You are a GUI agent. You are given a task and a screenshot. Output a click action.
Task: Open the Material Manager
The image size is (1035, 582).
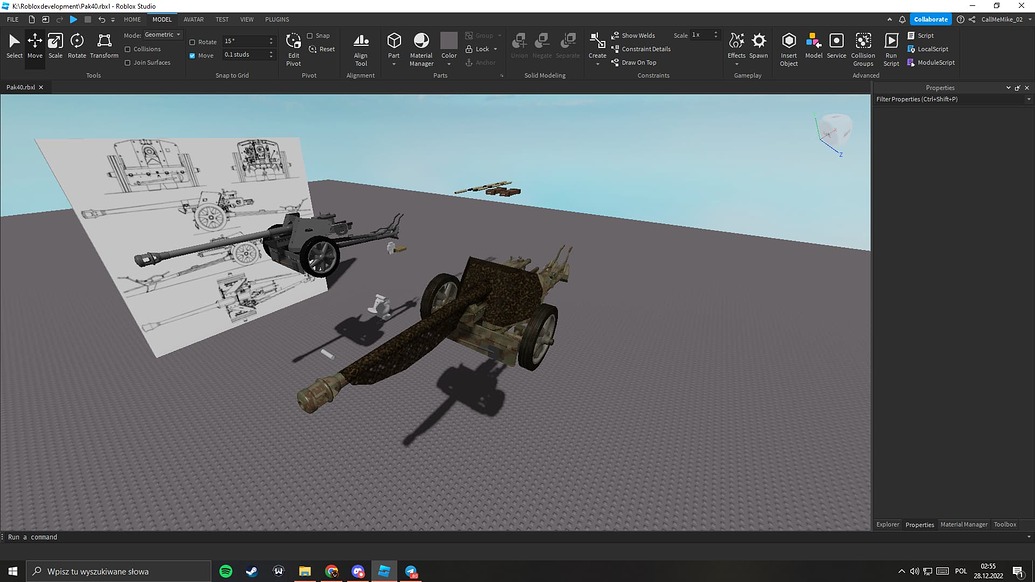point(421,45)
